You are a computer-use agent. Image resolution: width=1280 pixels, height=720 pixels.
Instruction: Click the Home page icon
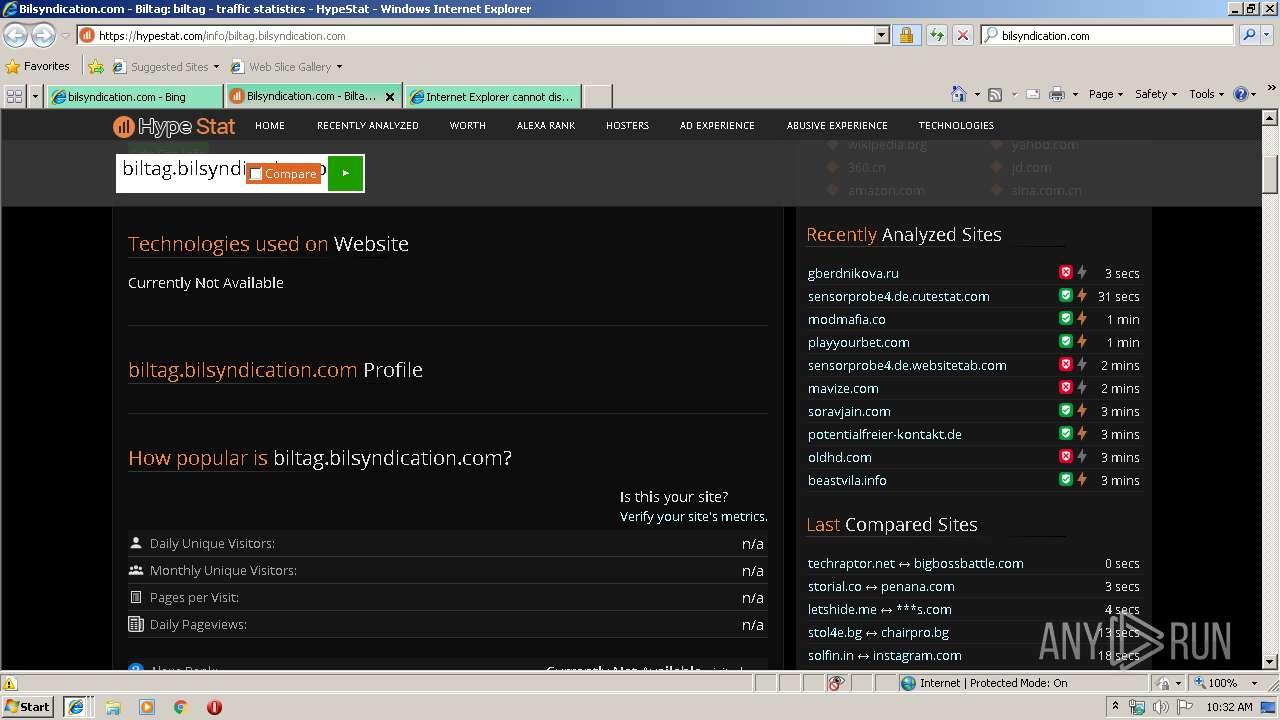959,94
